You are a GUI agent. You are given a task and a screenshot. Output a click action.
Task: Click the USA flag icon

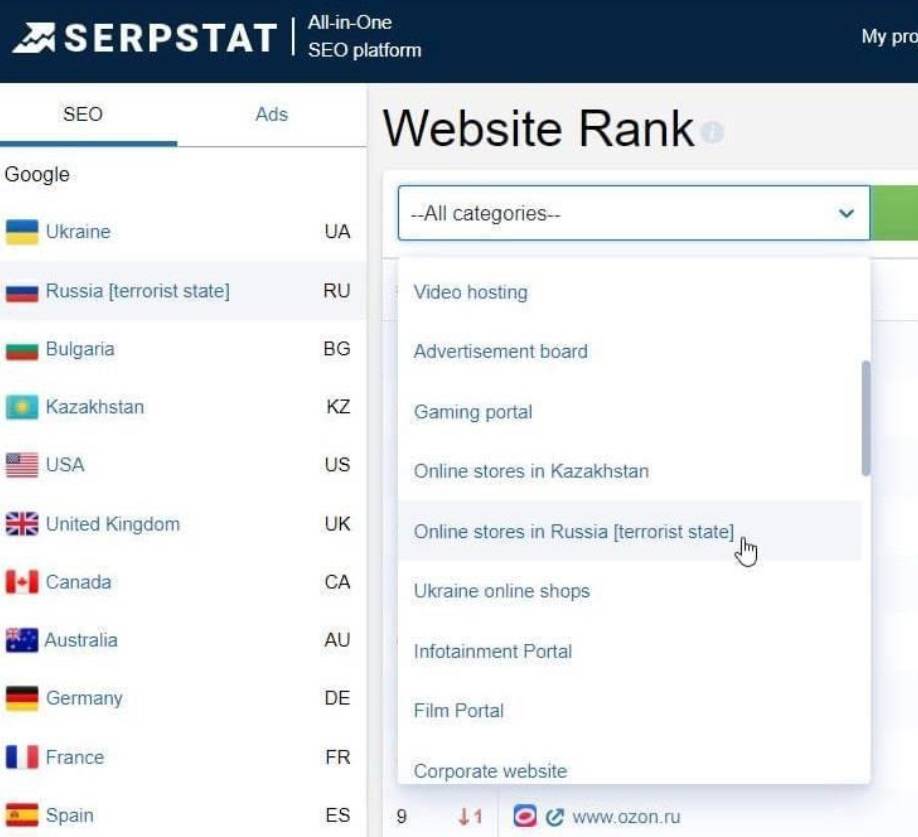tap(22, 465)
